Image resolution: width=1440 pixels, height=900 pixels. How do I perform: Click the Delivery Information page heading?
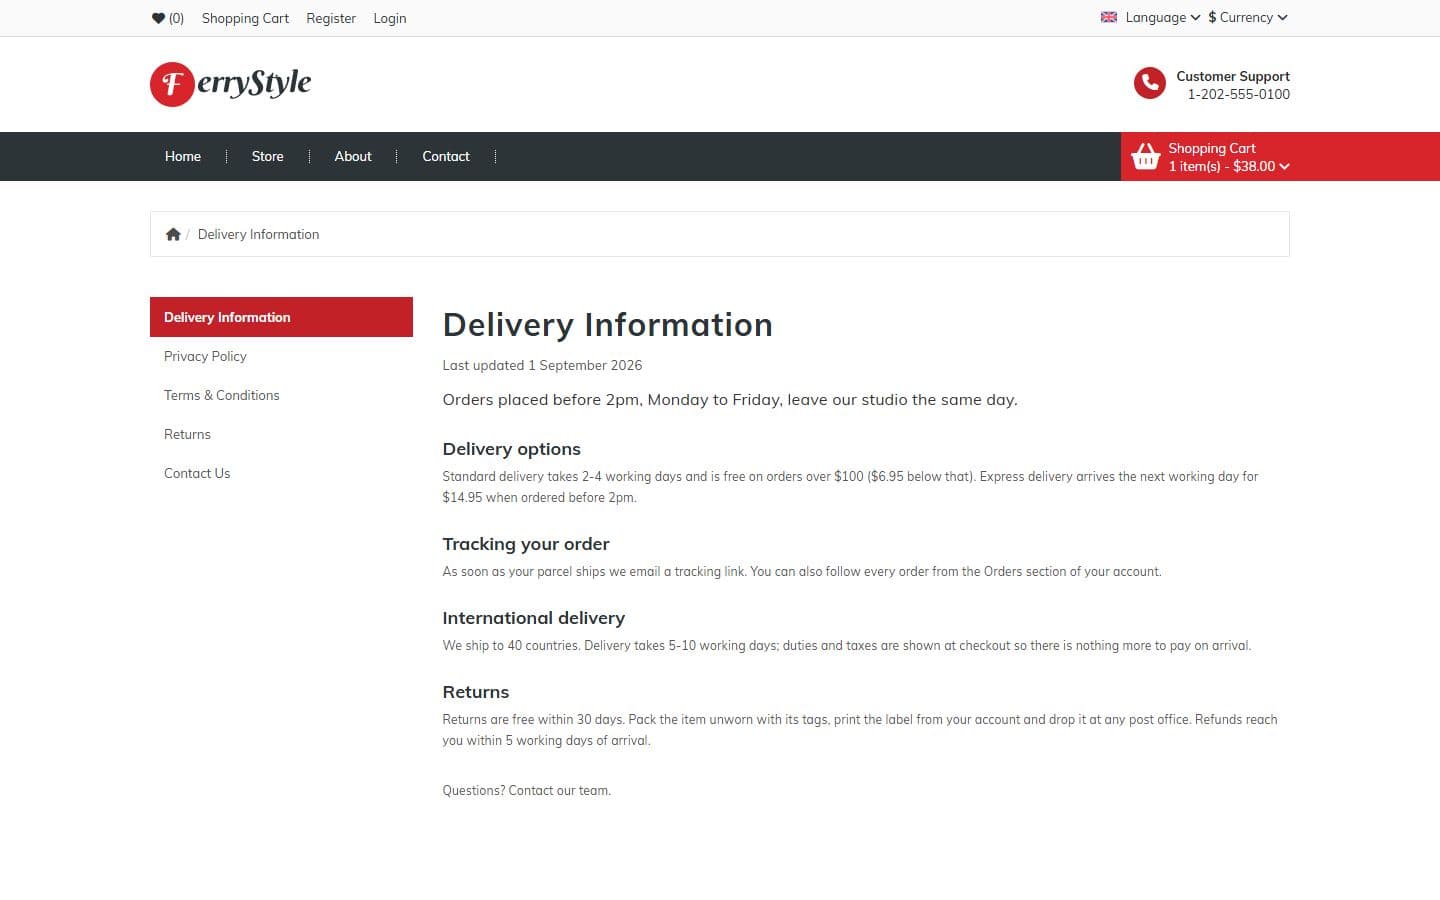(607, 325)
